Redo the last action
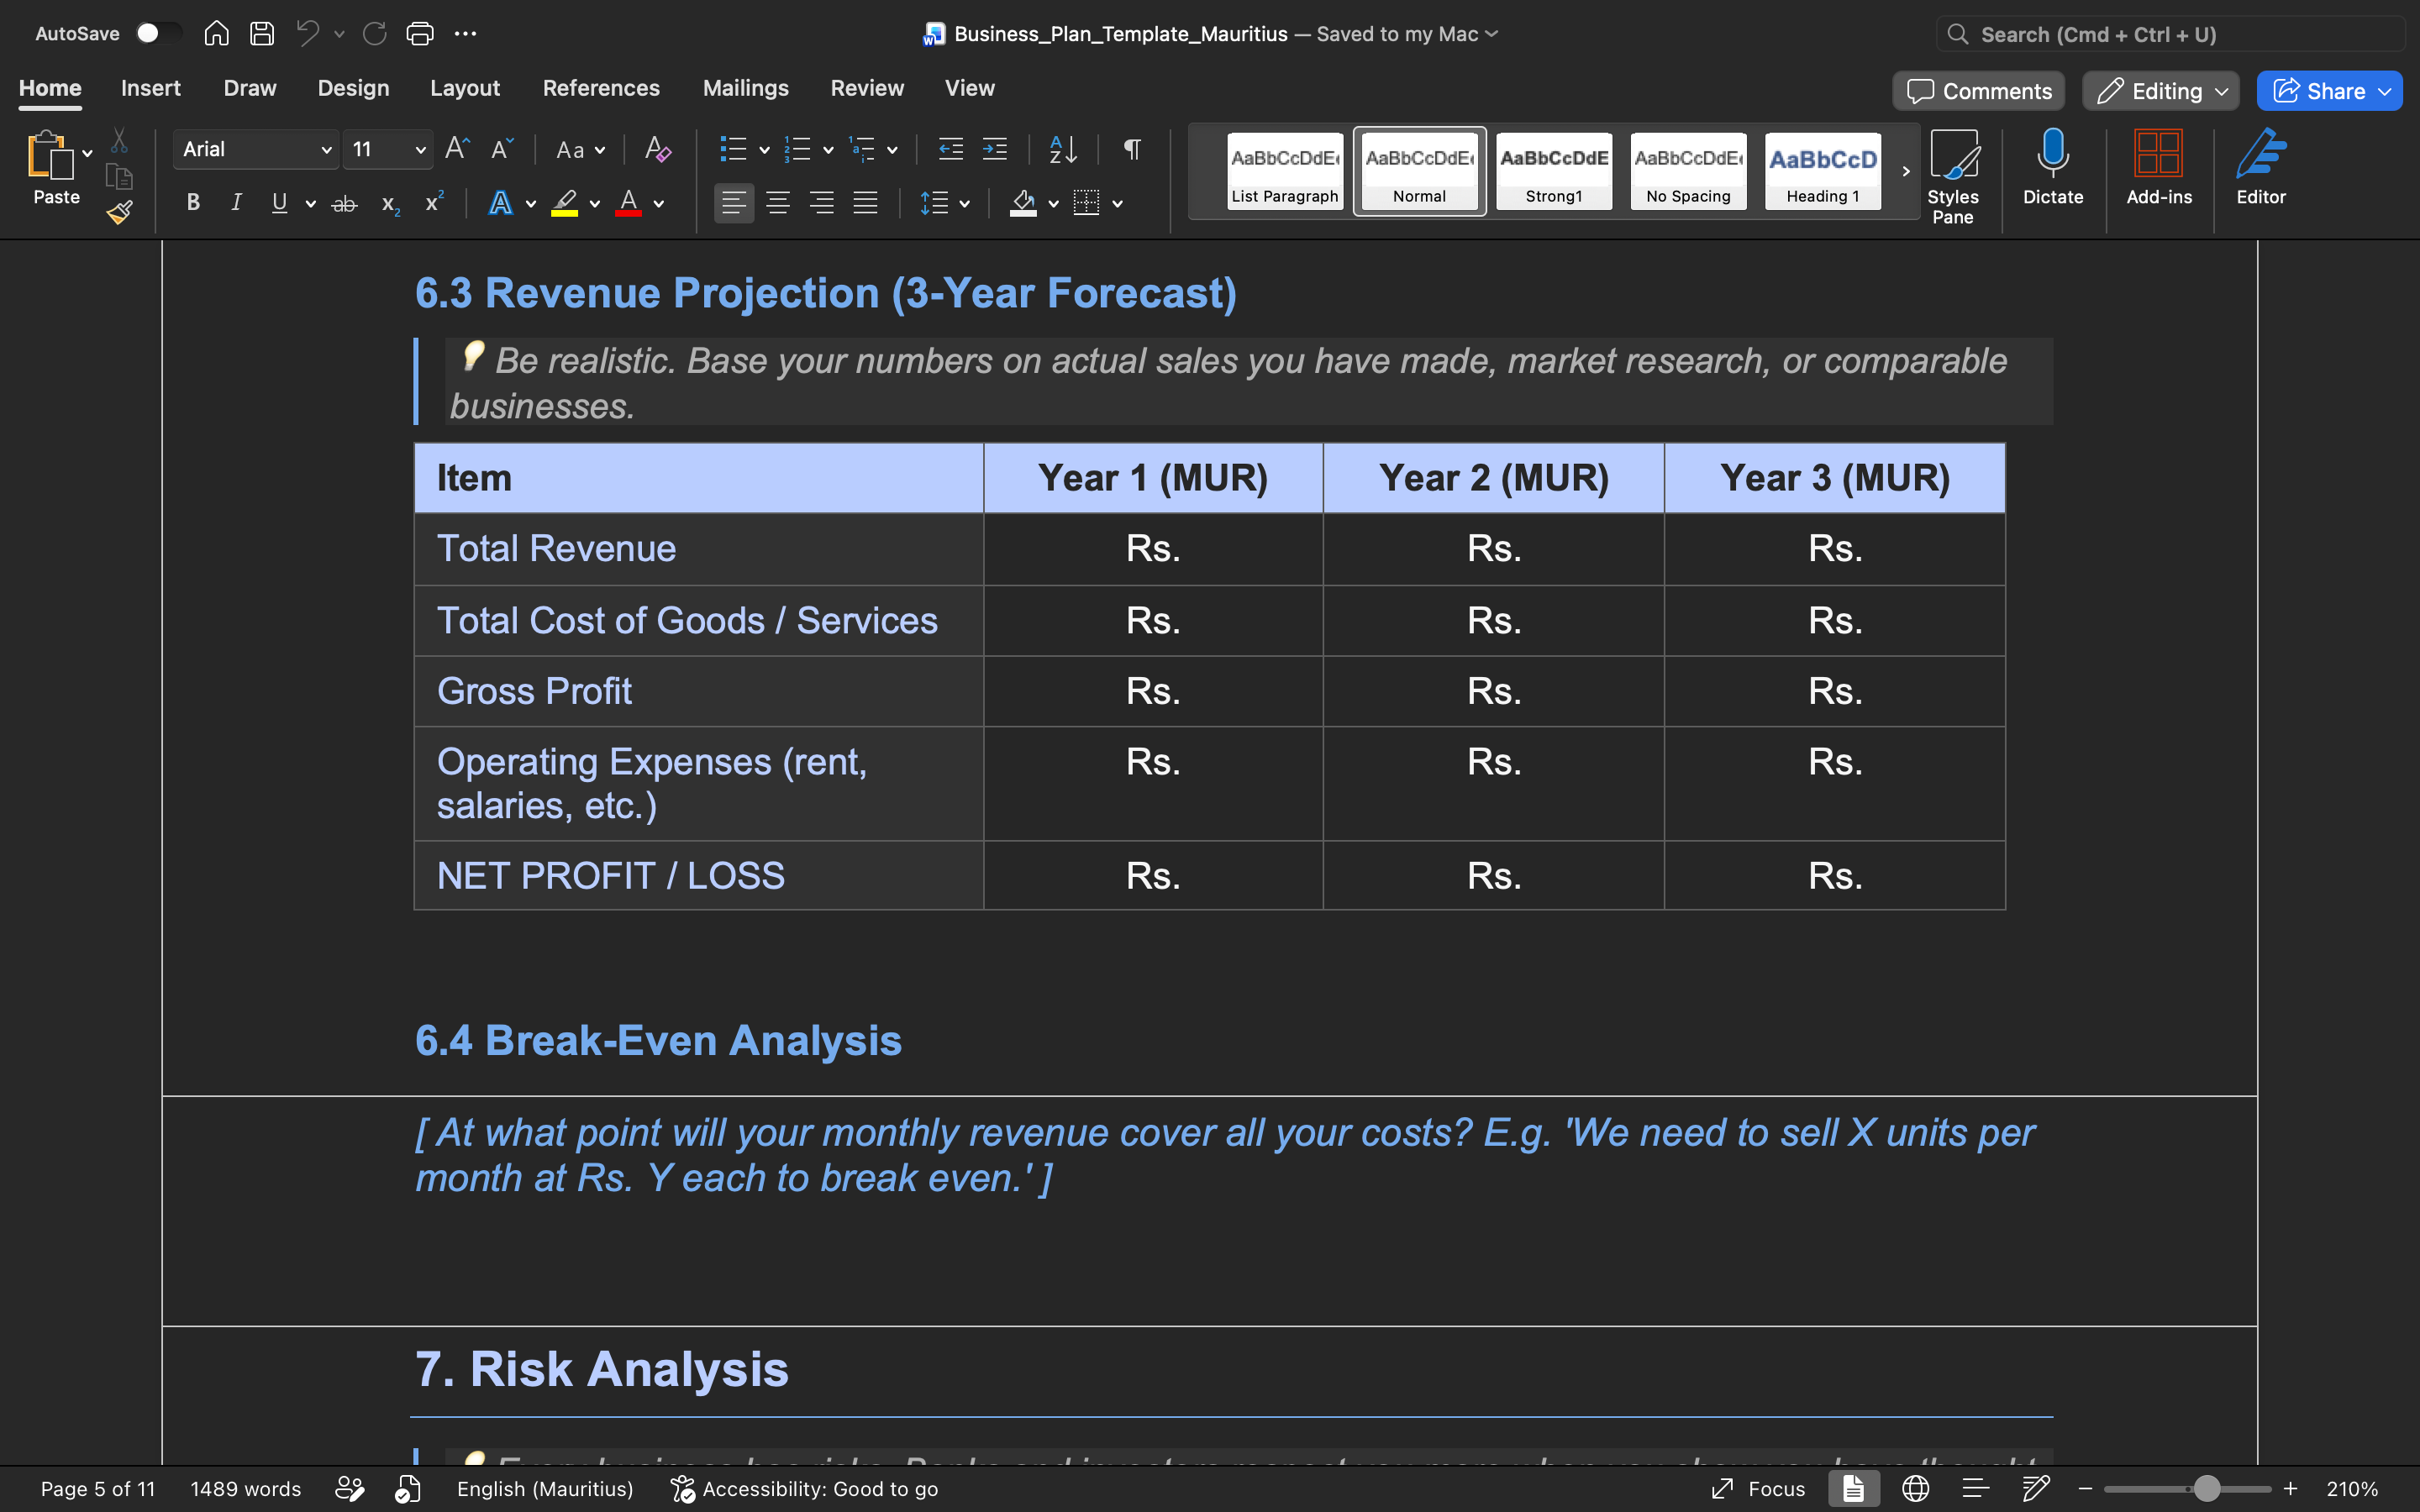The width and height of the screenshot is (2420, 1512). [375, 34]
